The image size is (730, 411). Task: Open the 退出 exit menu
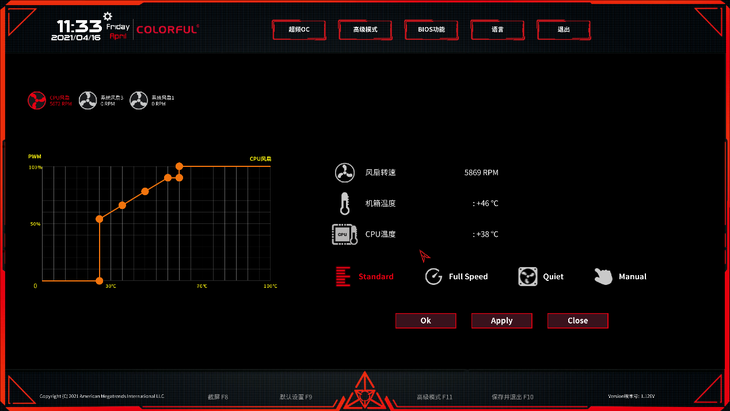563,30
